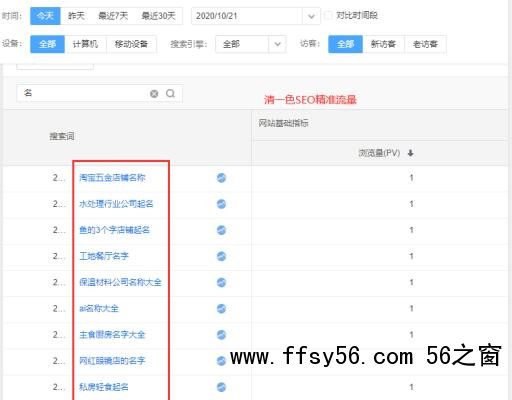The width and height of the screenshot is (512, 400).
Task: Click the 浏览量(PV) column header
Action: coord(379,153)
